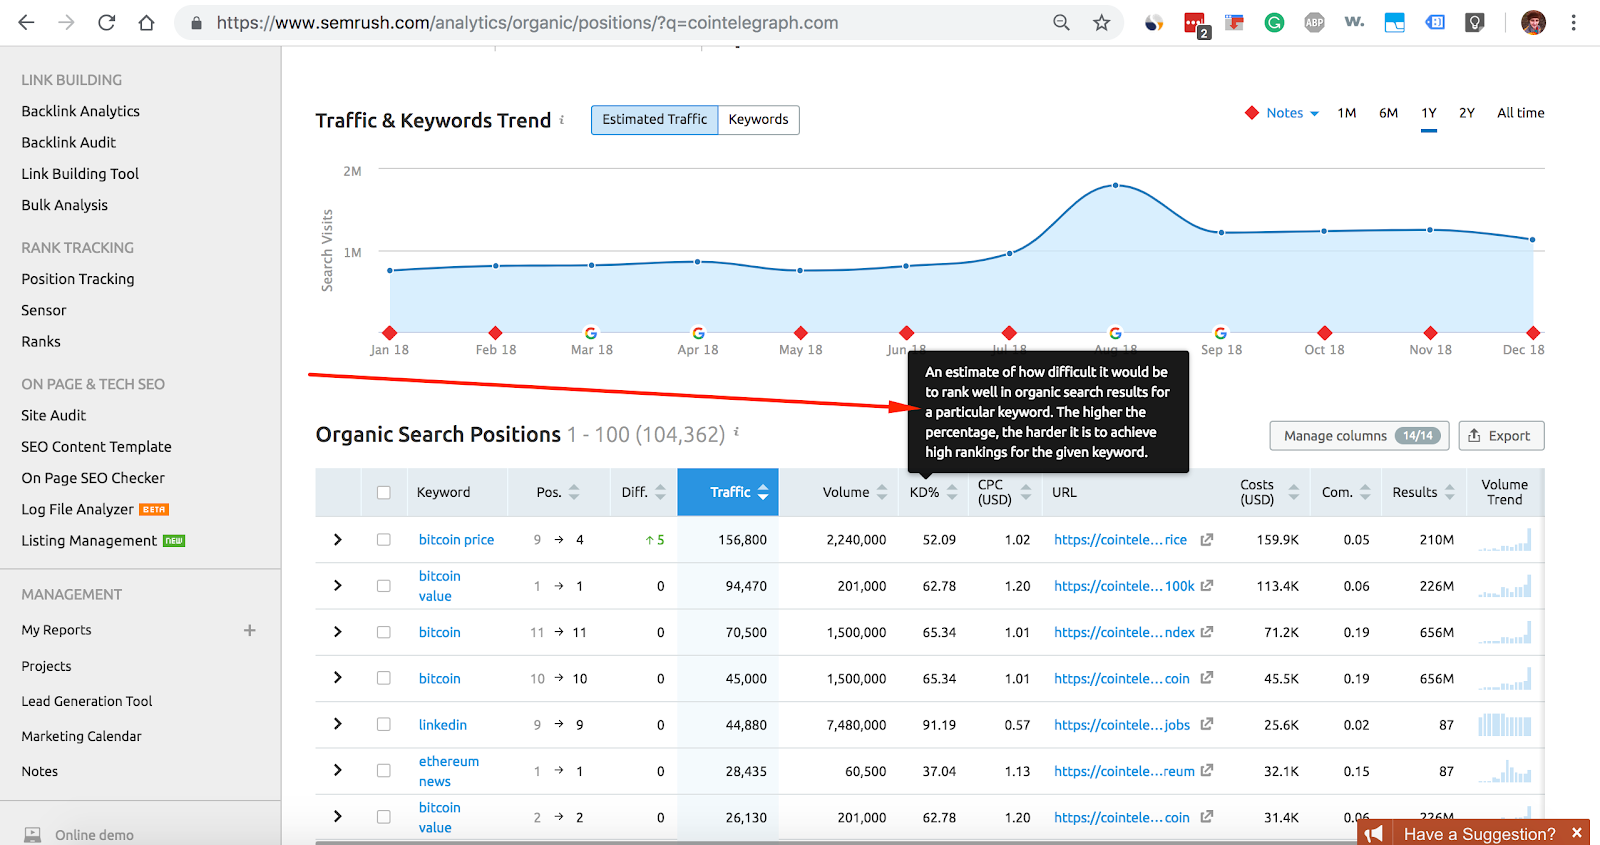This screenshot has width=1600, height=845.
Task: Switch chart to Estimated Traffic
Action: click(654, 120)
